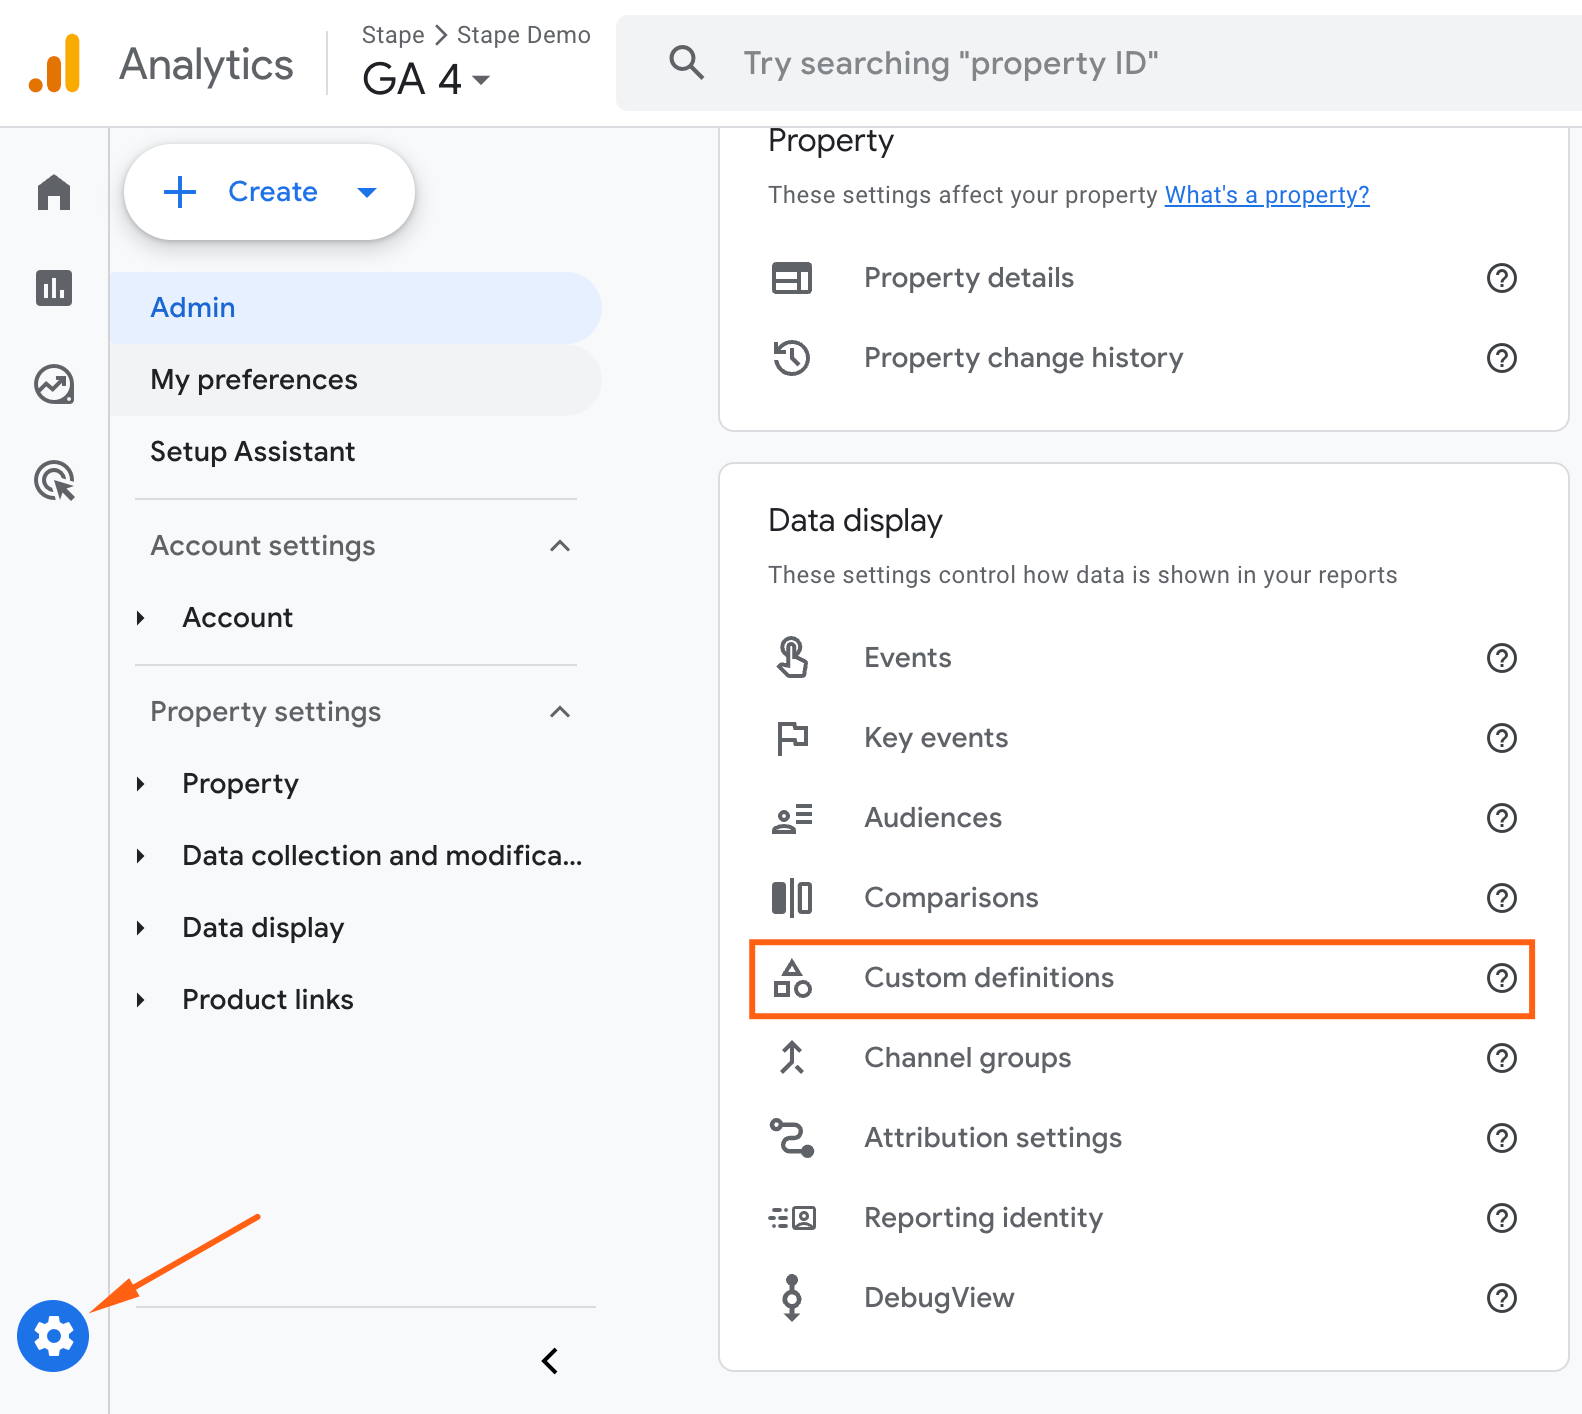
Task: Open the GA 4 property selector dropdown
Action: point(426,79)
